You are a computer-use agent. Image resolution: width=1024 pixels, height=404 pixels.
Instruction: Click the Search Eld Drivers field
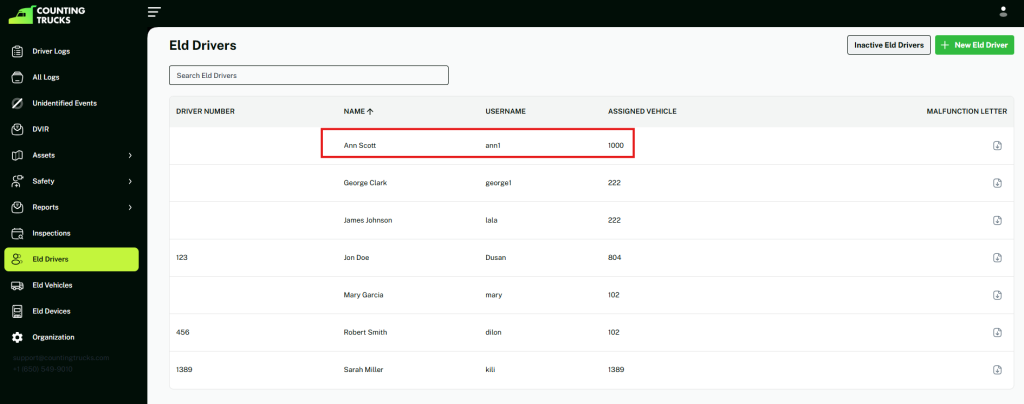[x=309, y=75]
